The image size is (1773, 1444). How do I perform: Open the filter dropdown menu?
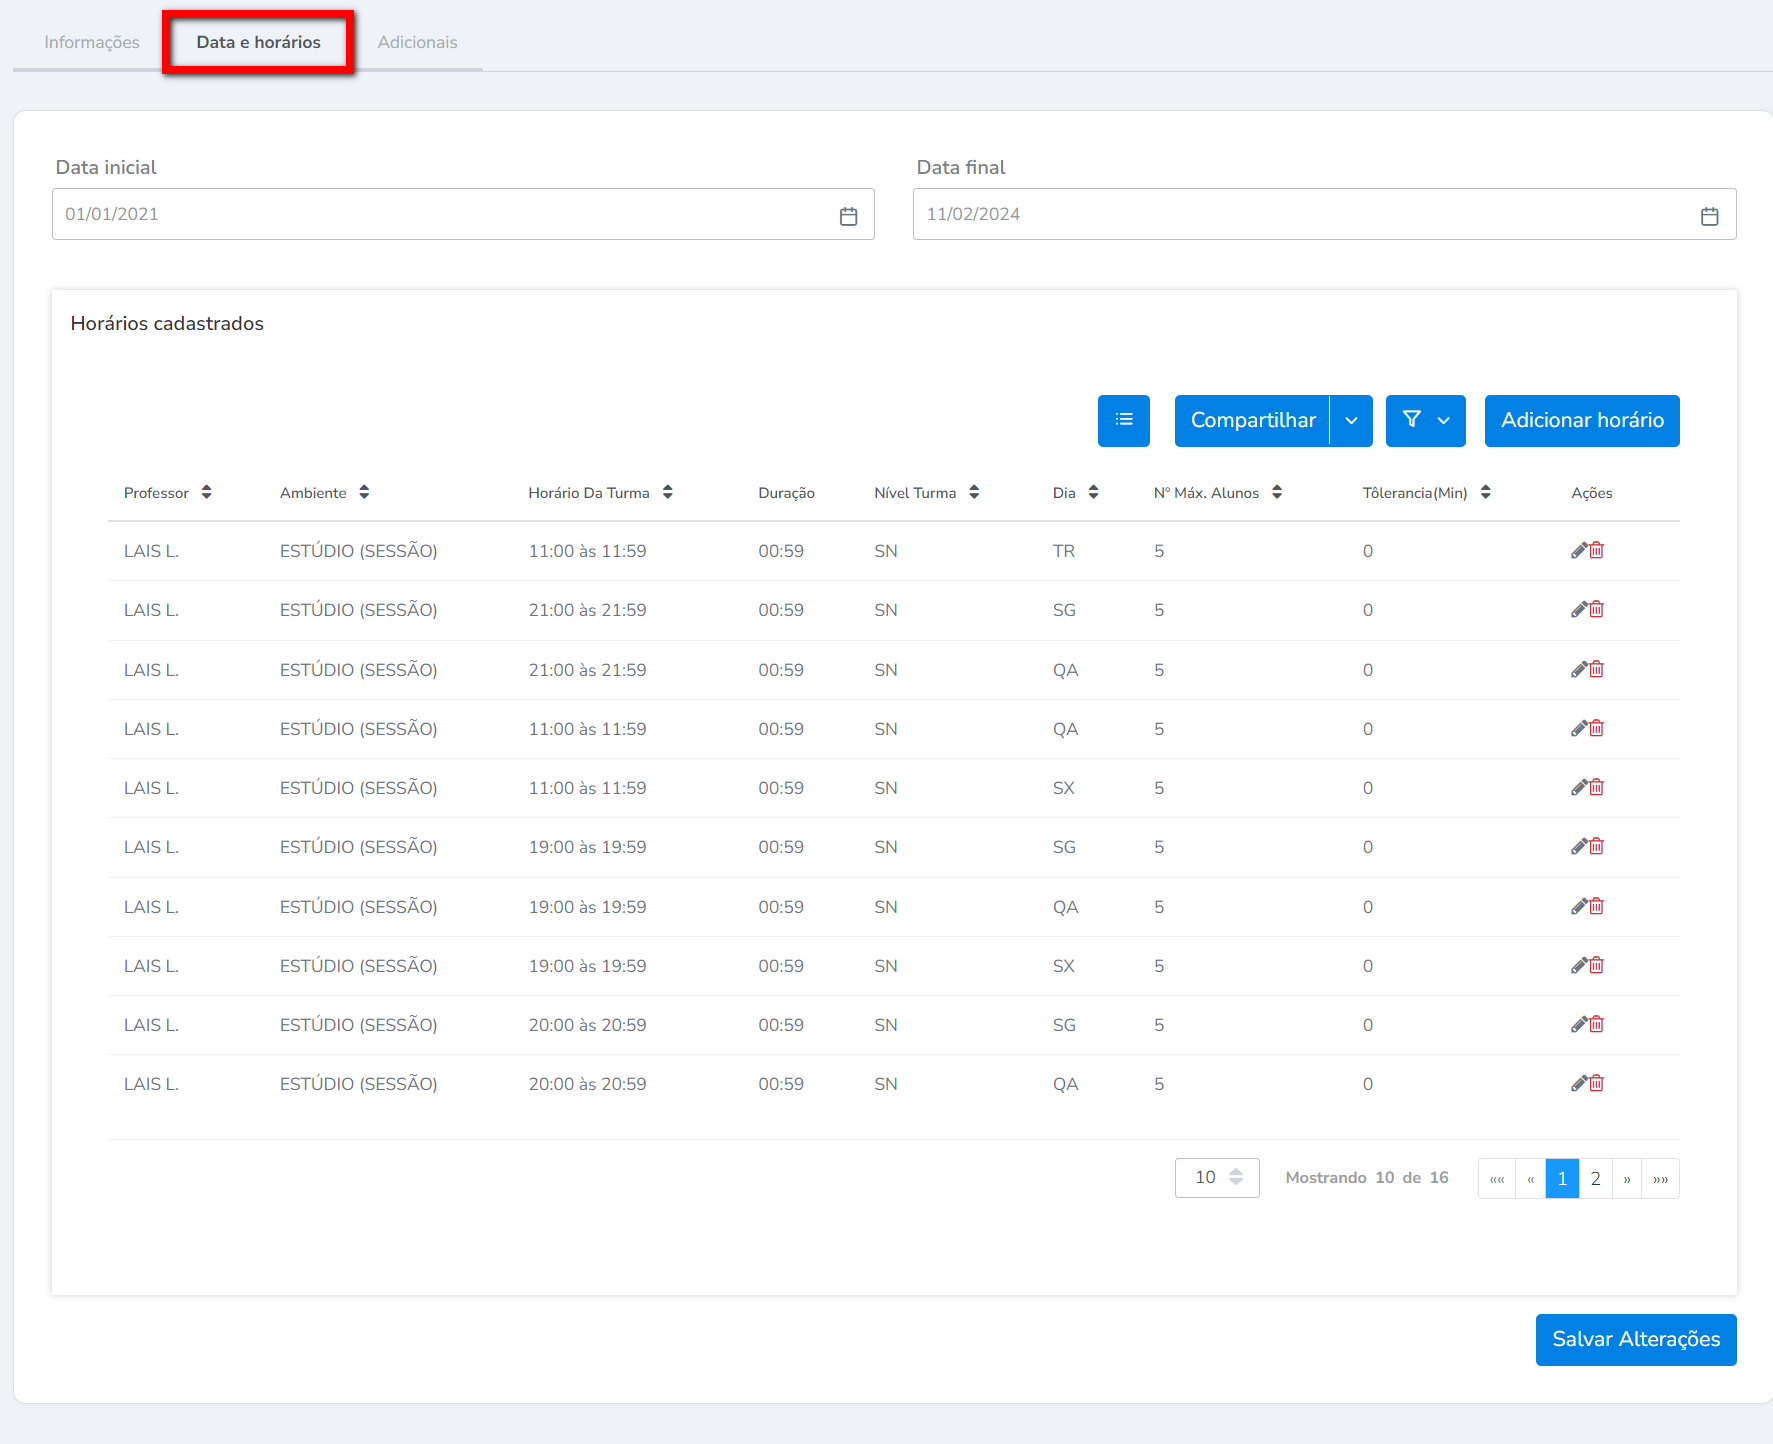1425,421
